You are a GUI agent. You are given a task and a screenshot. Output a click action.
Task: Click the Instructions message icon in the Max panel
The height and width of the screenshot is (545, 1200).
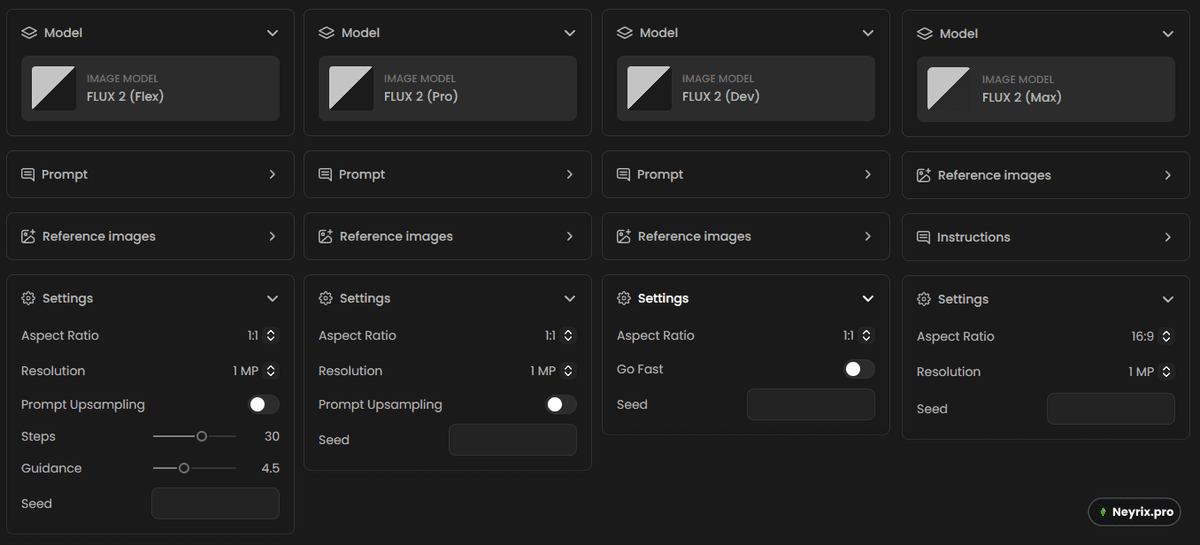pos(924,237)
